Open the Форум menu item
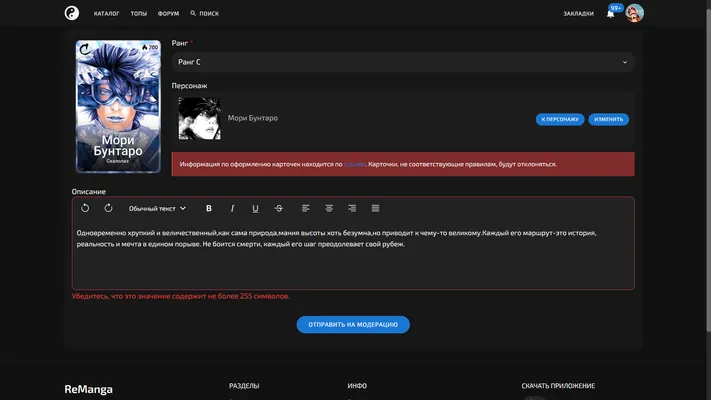711x400 pixels. 168,14
